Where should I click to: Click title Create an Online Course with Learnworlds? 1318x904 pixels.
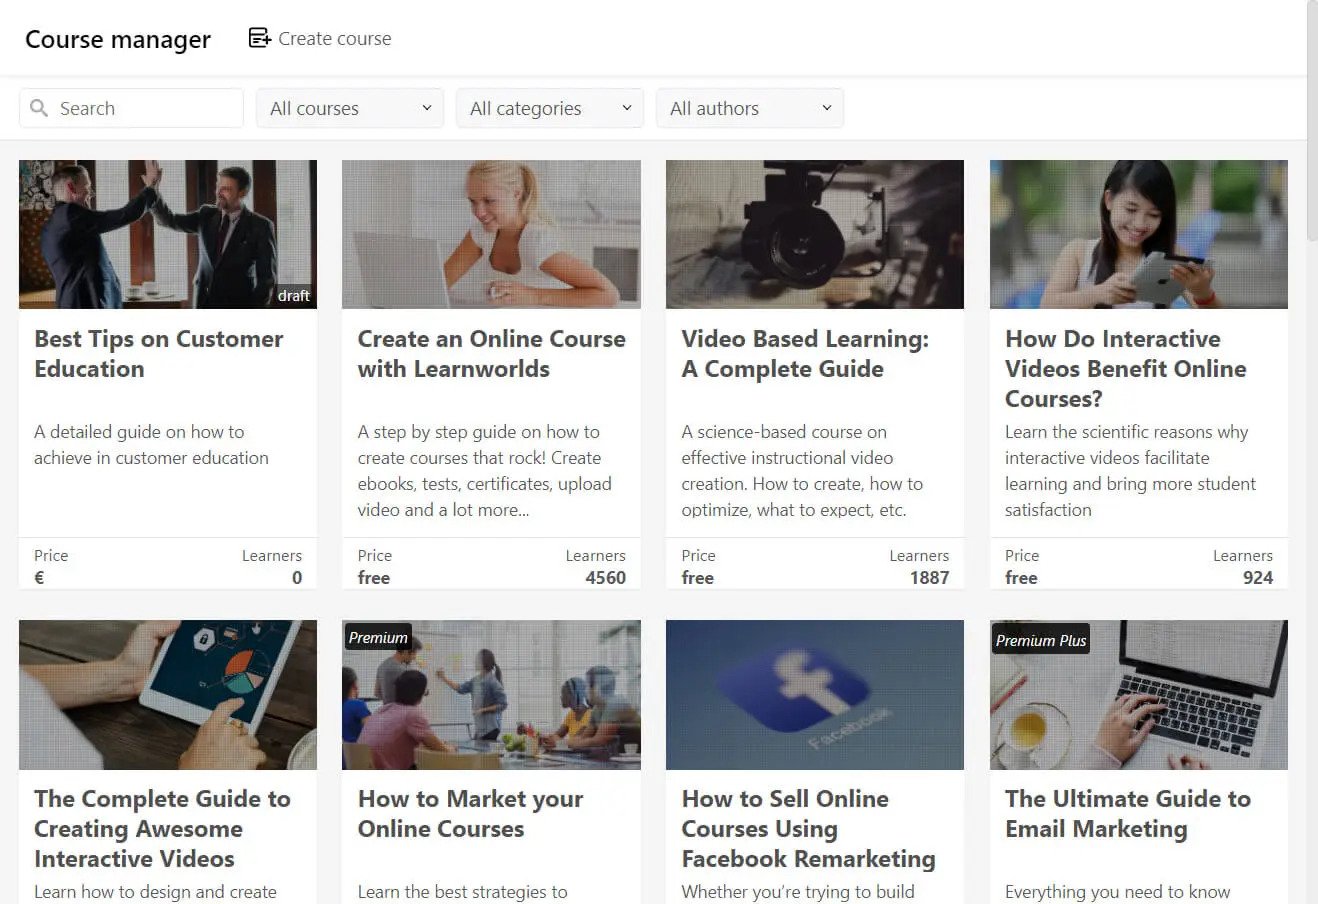[x=491, y=354]
